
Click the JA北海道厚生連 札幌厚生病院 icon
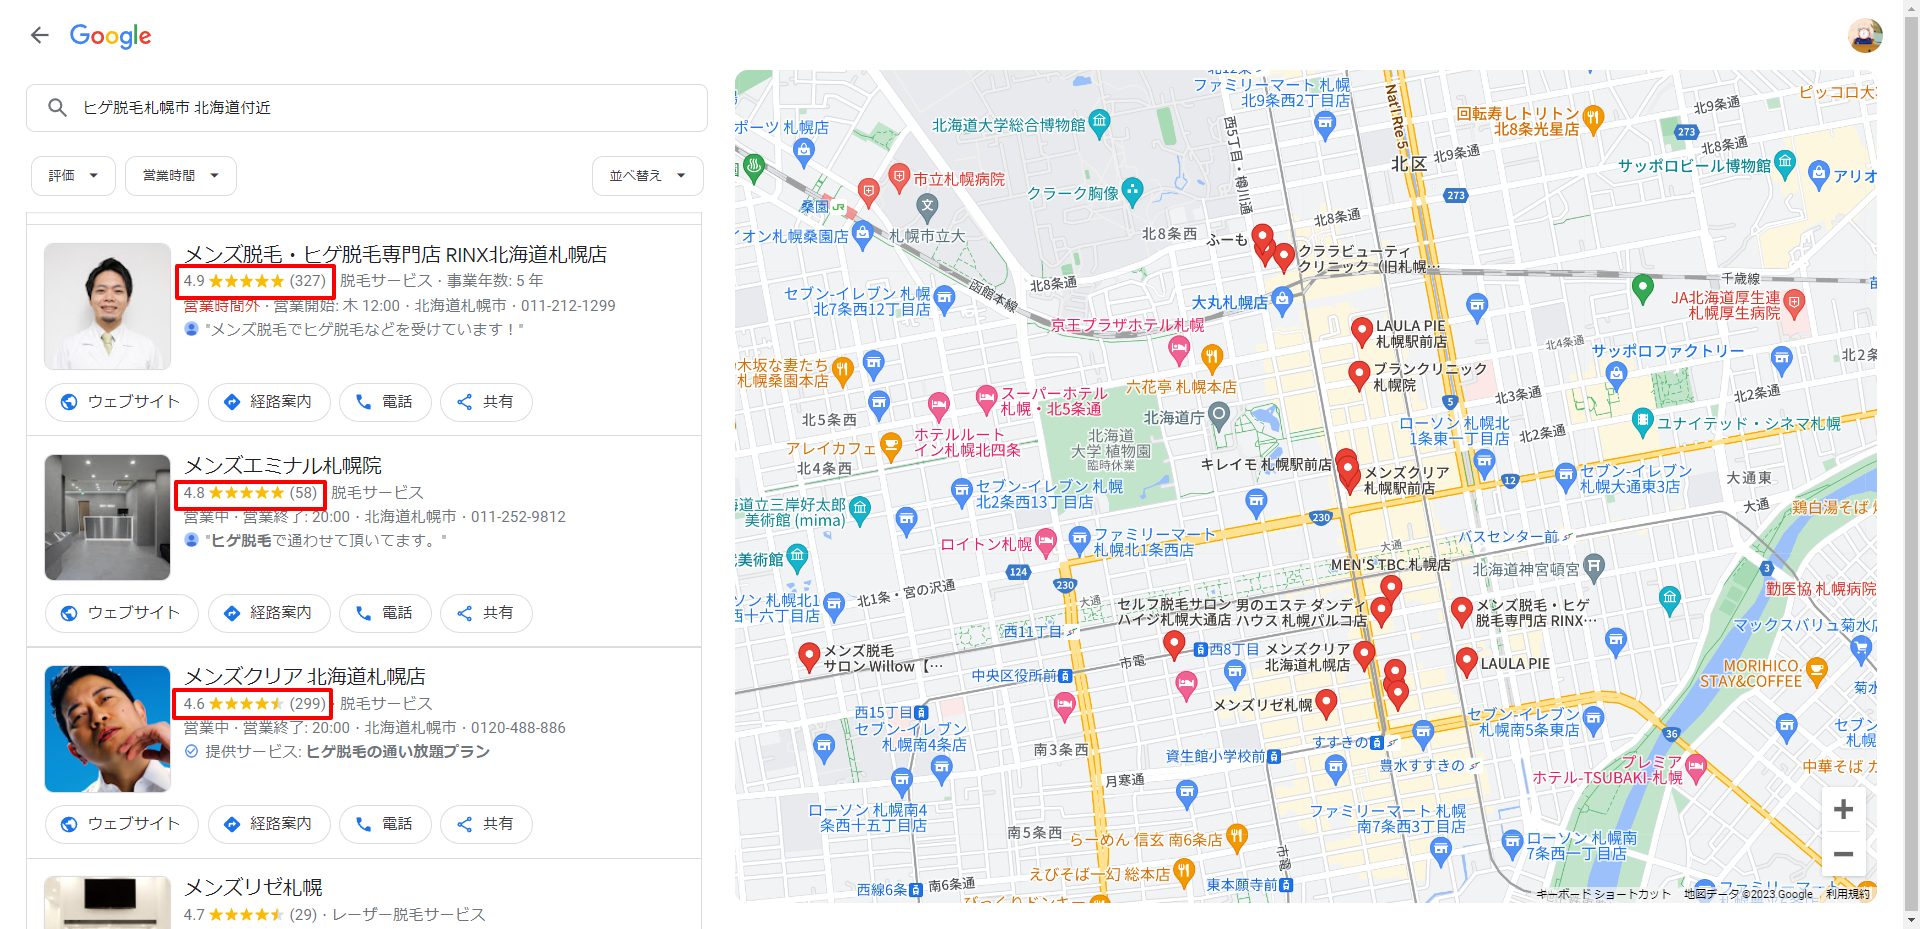1794,303
